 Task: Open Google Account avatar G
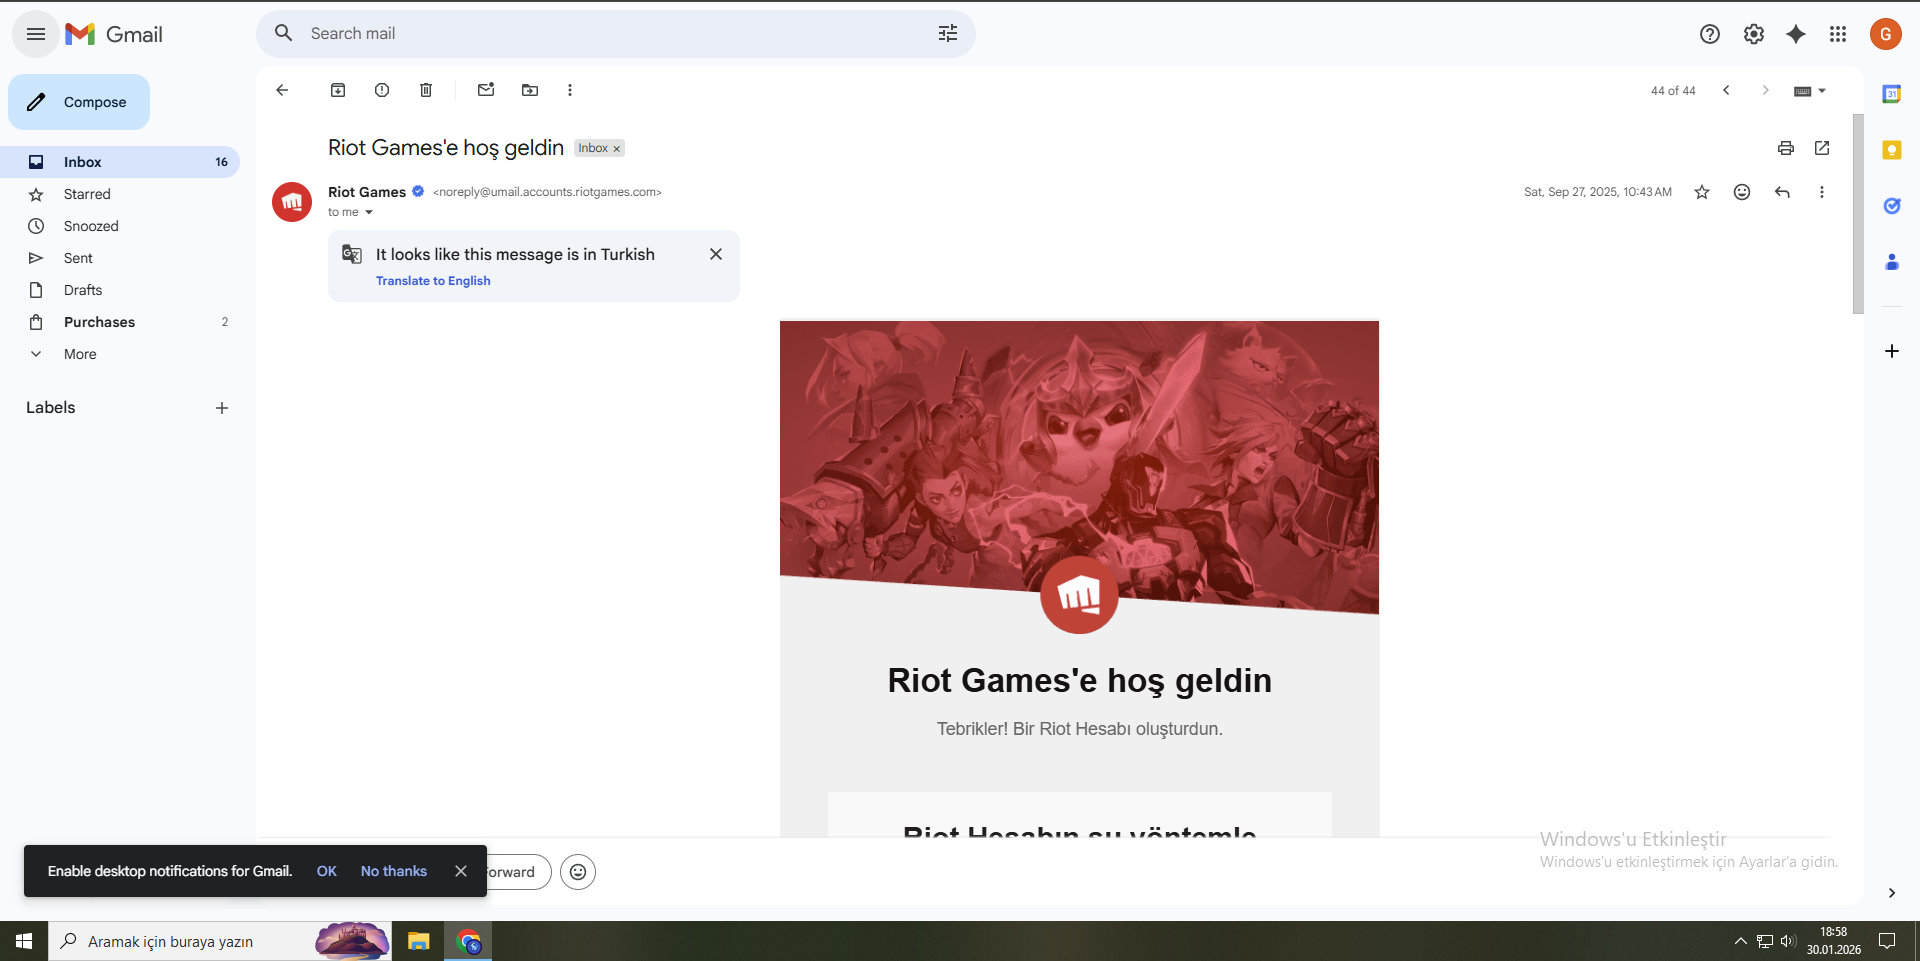[1886, 34]
